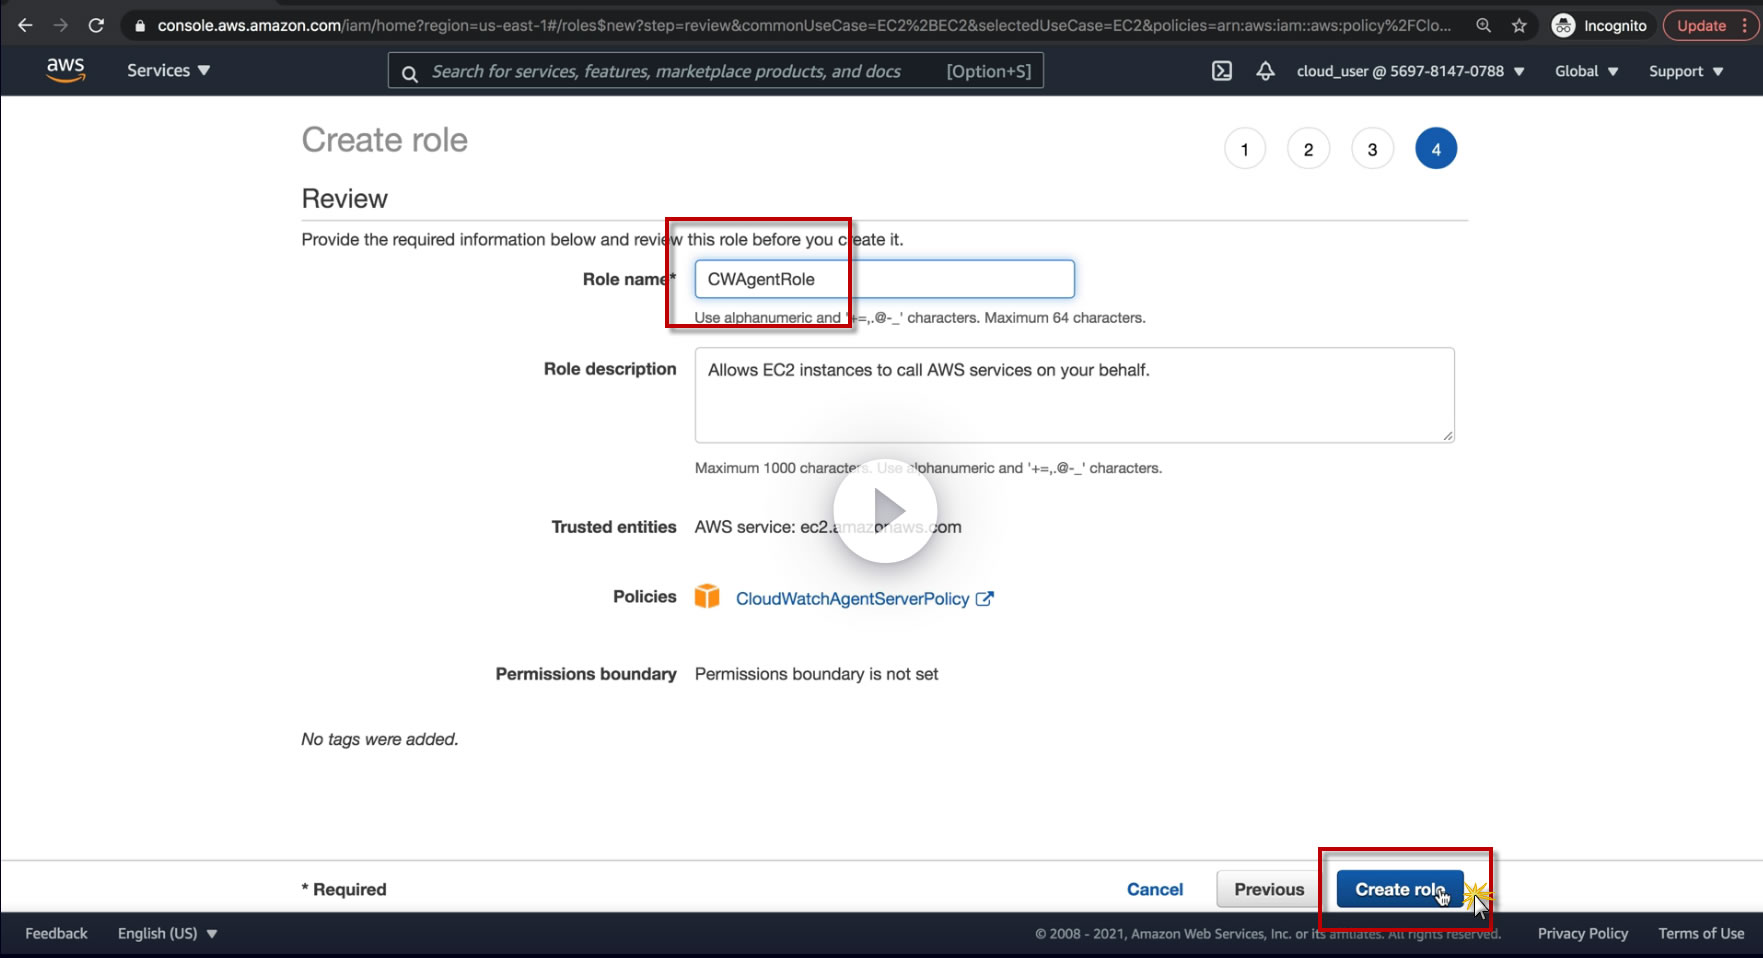Go to wizard step 2
The height and width of the screenshot is (958, 1763).
point(1308,149)
